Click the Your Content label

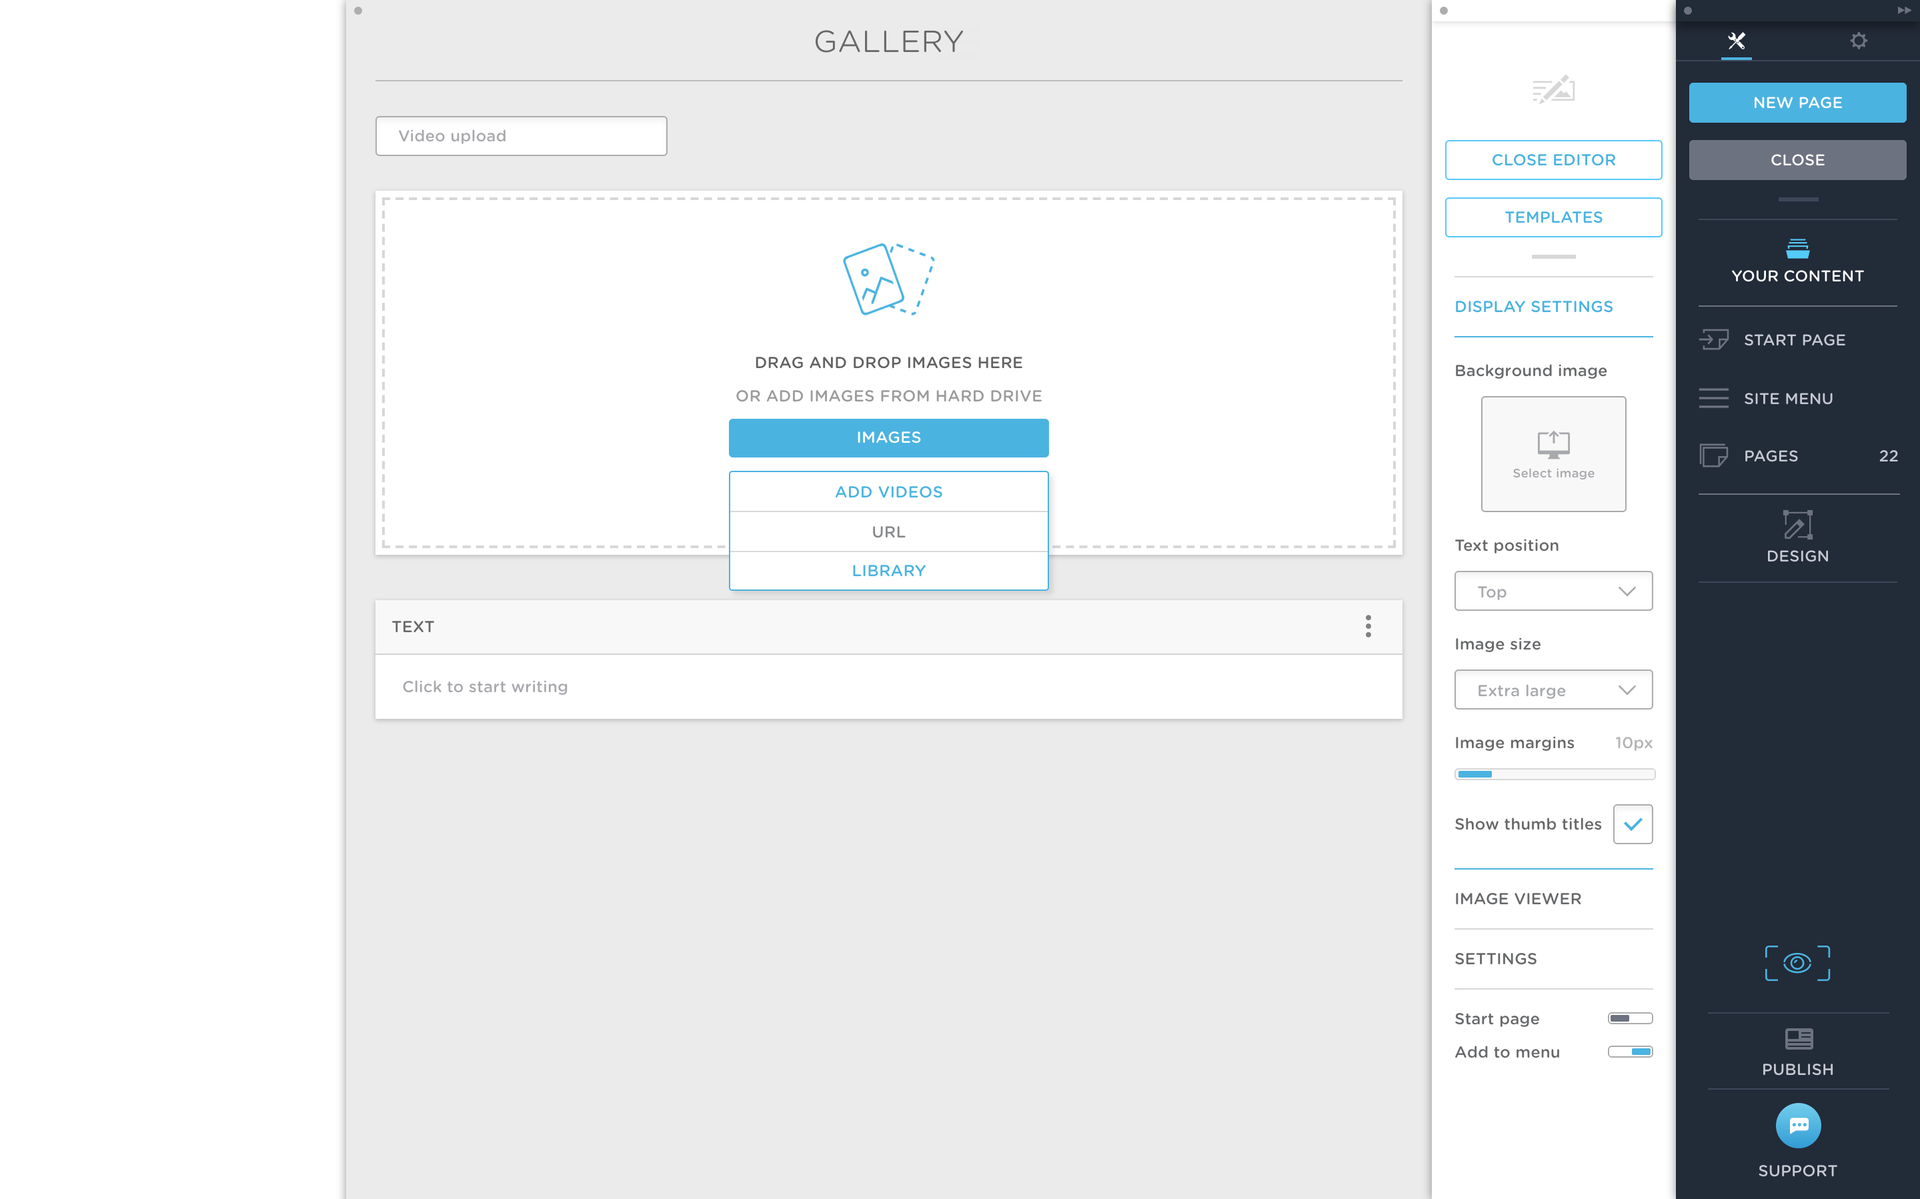1797,276
